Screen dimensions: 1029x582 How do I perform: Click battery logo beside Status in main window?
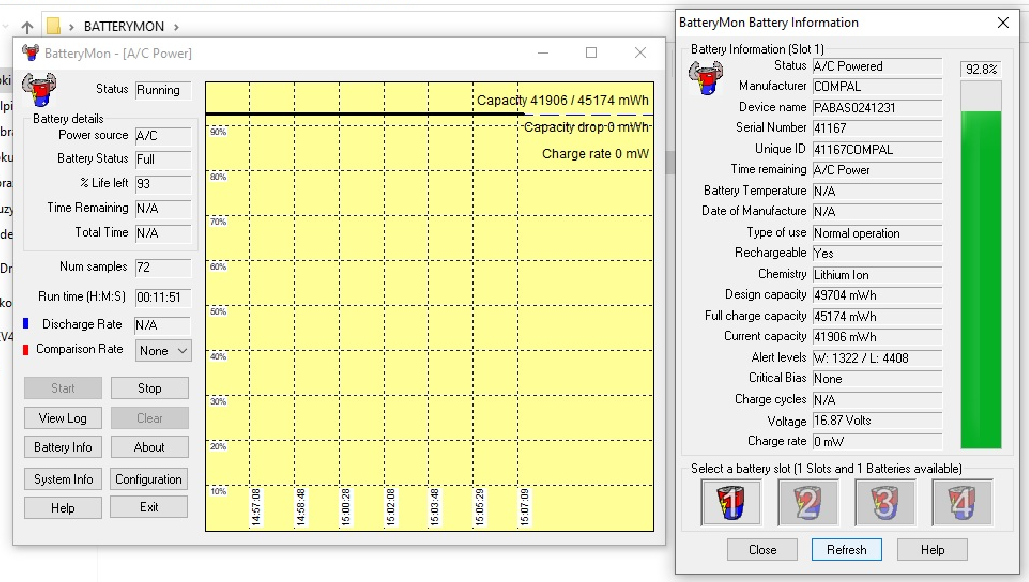(x=39, y=90)
